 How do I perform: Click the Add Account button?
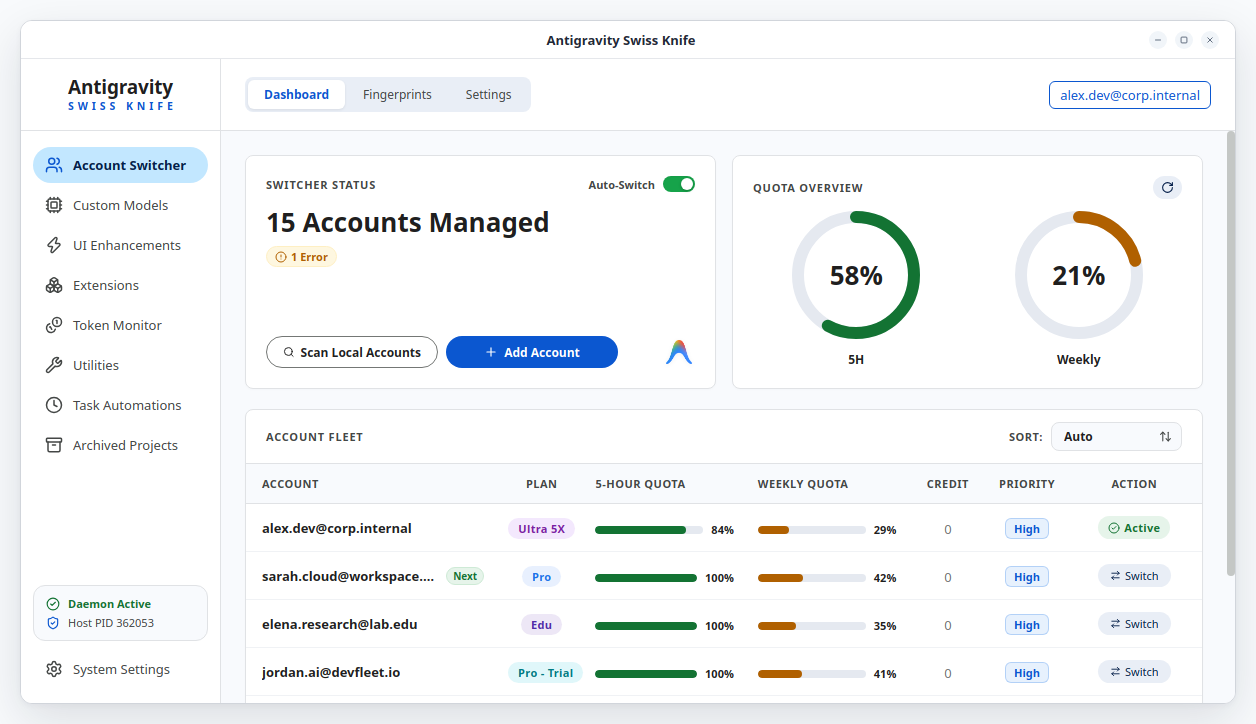tap(532, 352)
